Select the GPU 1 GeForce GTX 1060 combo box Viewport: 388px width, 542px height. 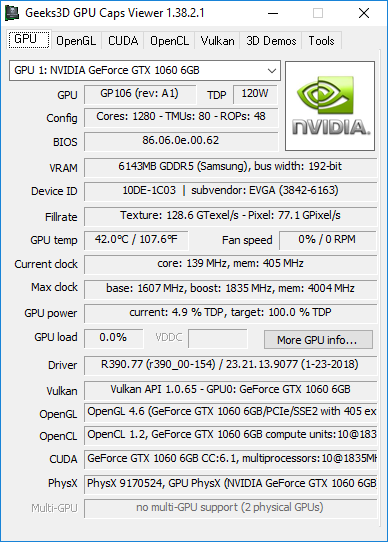pyautogui.click(x=145, y=71)
